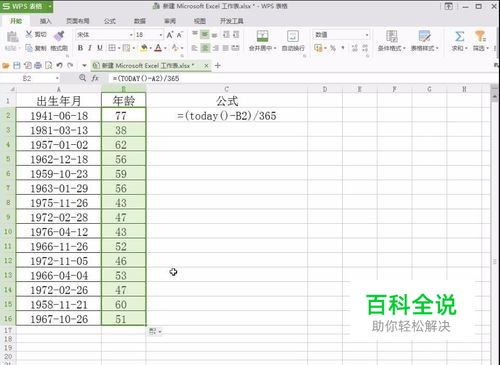The height and width of the screenshot is (365, 500).
Task: Click the AutoSum sigma (求和) icon
Action: click(x=459, y=36)
